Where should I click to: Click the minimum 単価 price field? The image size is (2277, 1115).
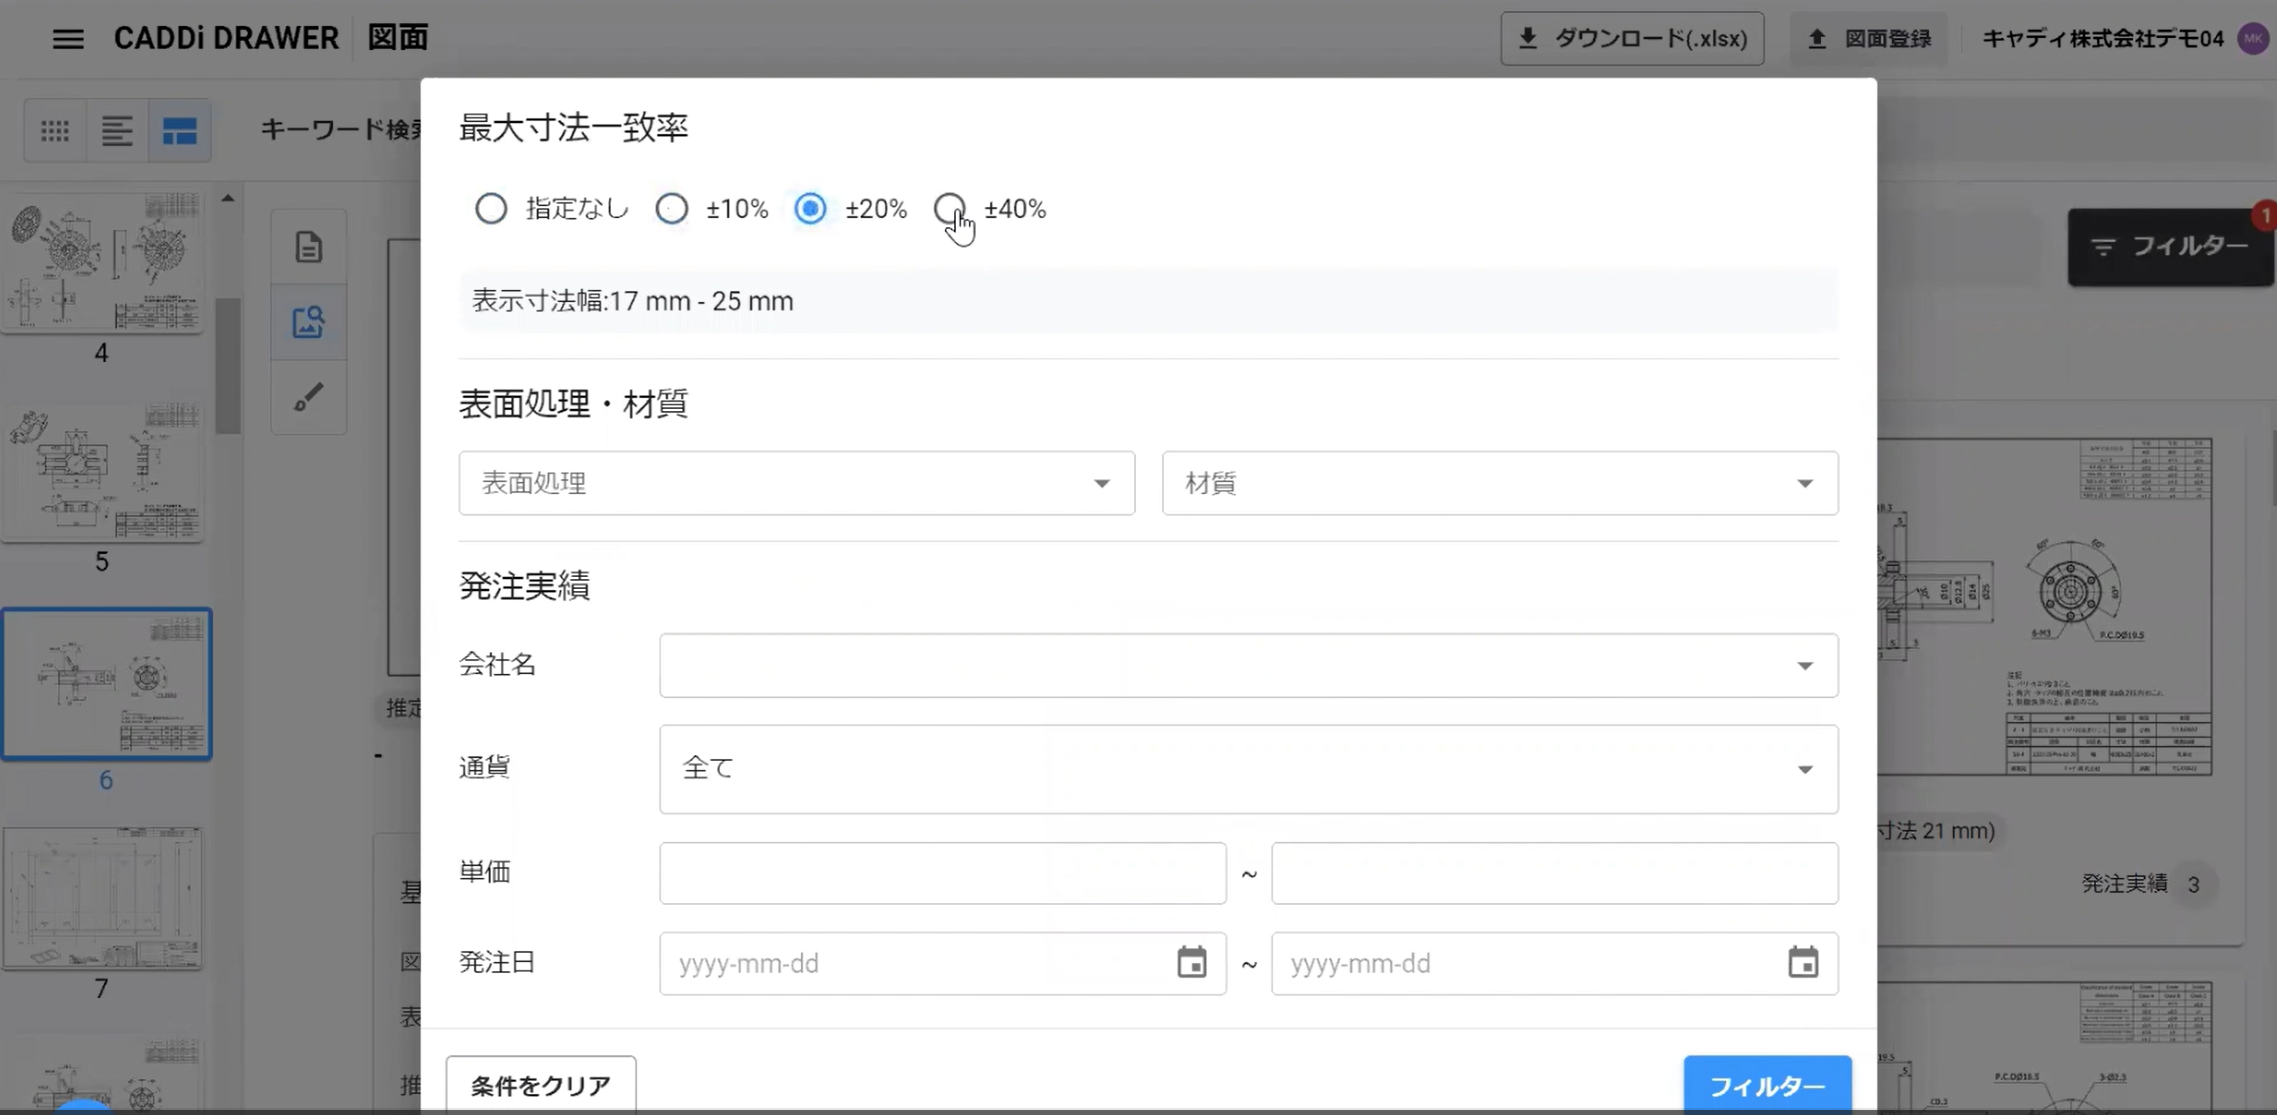click(942, 873)
